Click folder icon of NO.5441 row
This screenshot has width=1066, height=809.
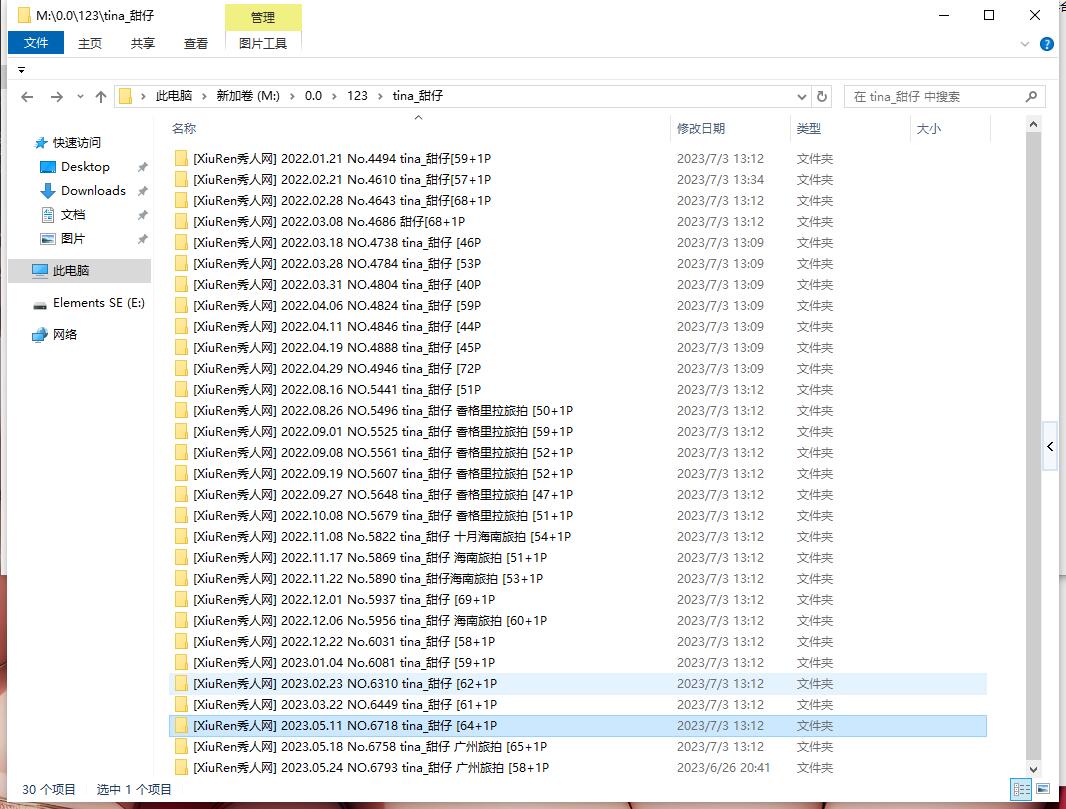click(x=181, y=390)
